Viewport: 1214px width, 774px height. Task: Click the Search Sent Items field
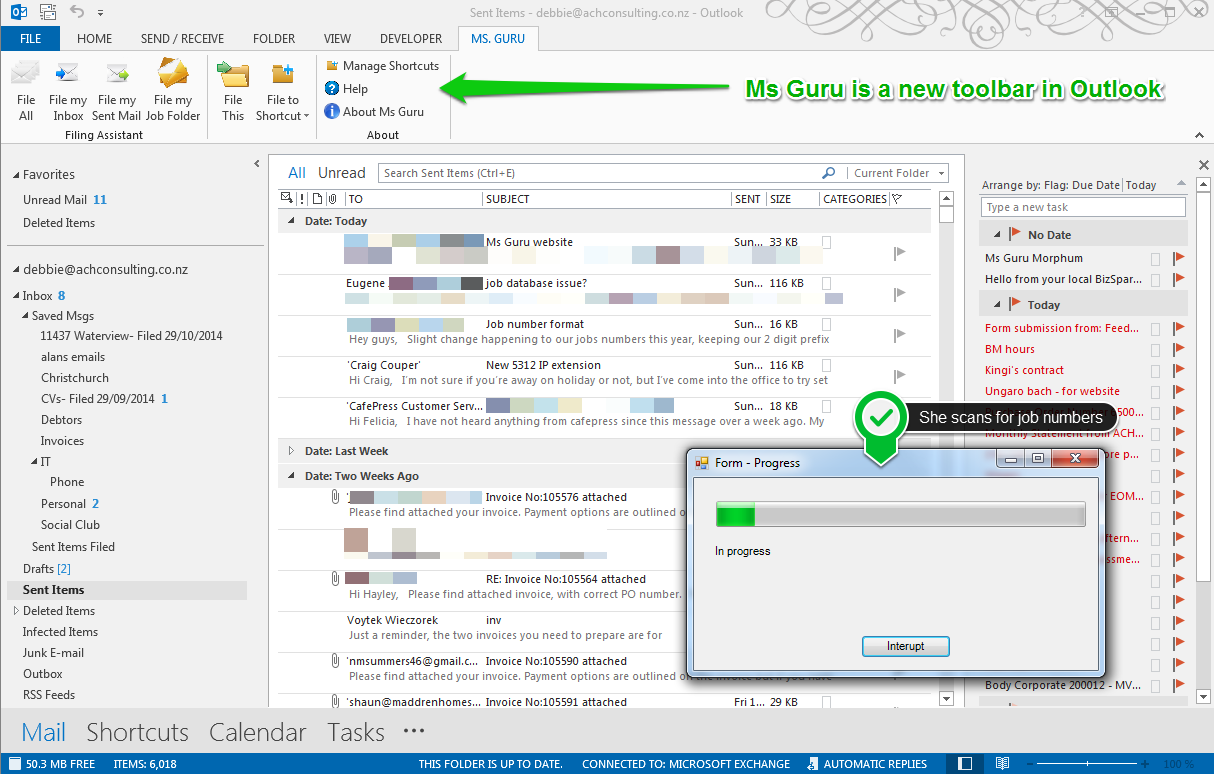tap(600, 173)
